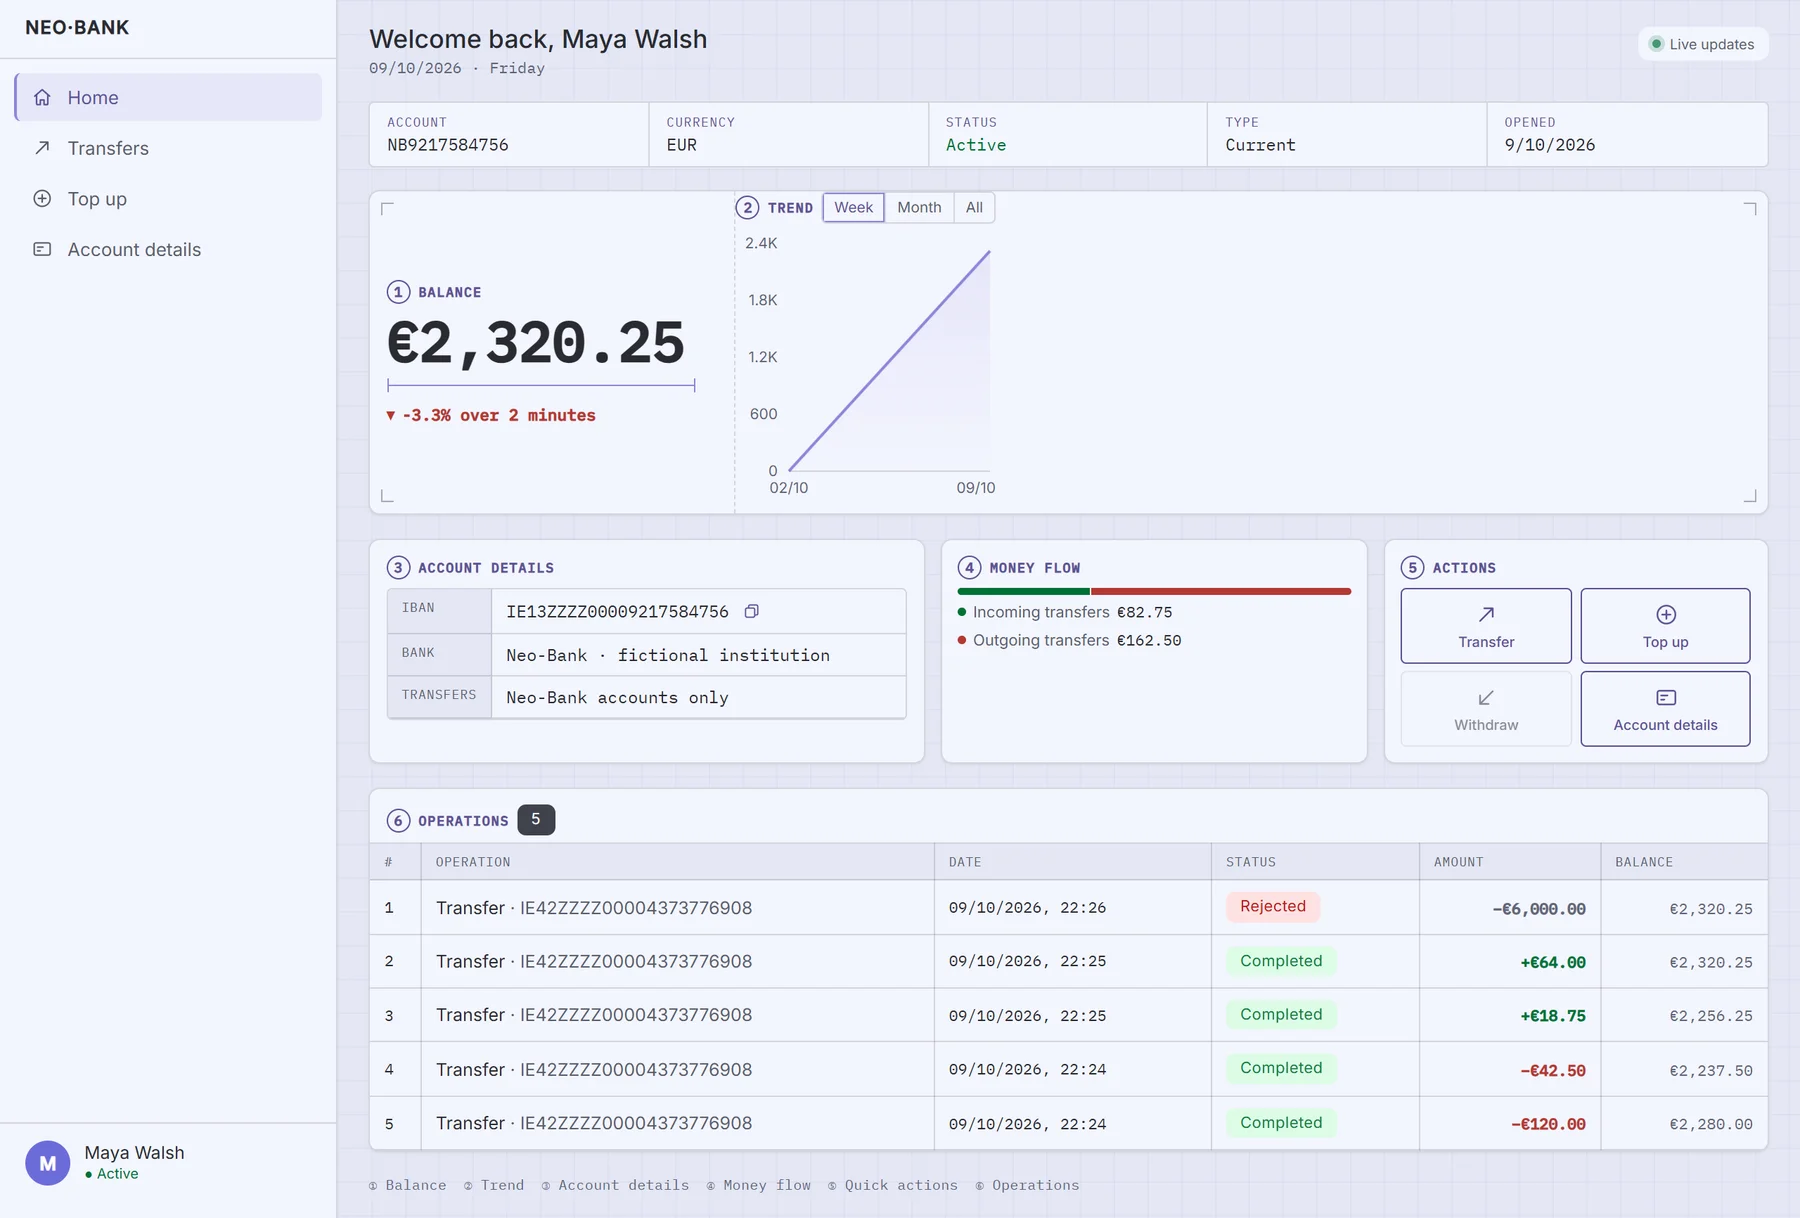Viewport: 1800px width, 1218px height.
Task: Open Transfers in the sidebar
Action: tap(168, 148)
